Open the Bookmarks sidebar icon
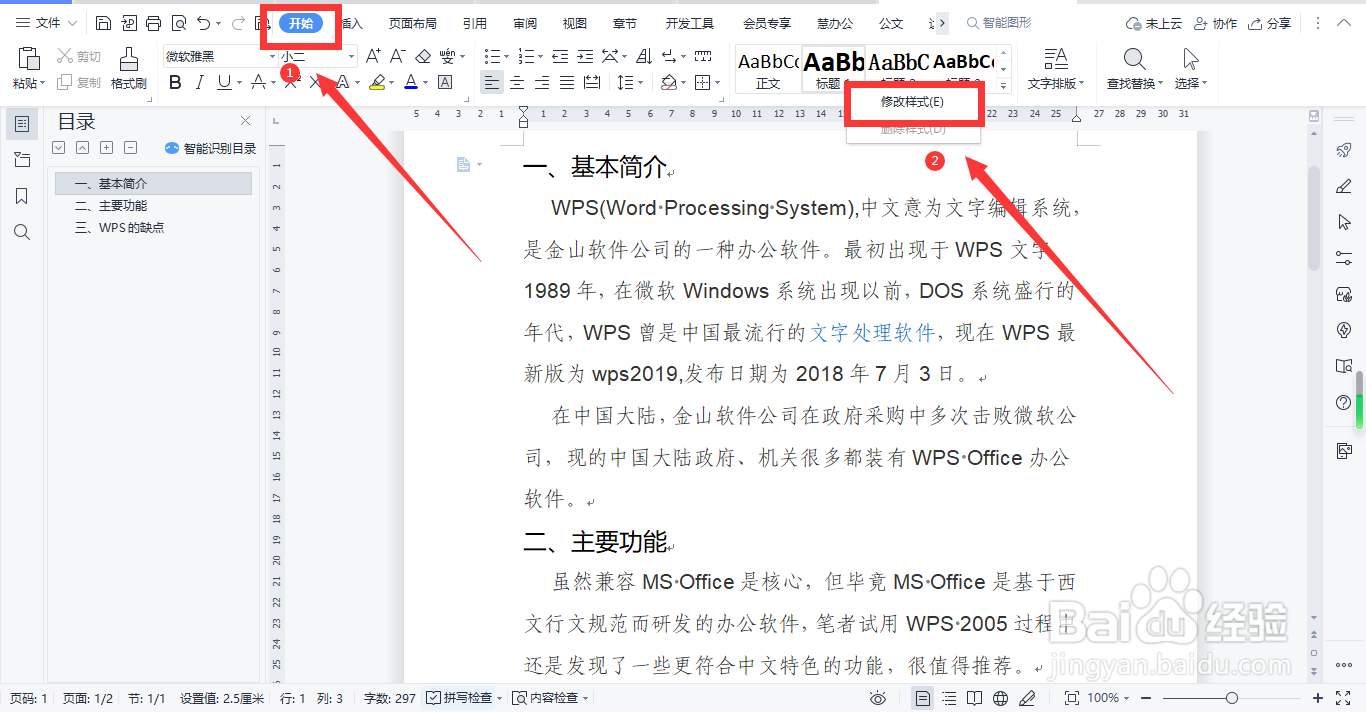Image resolution: width=1366 pixels, height=712 pixels. 22,196
